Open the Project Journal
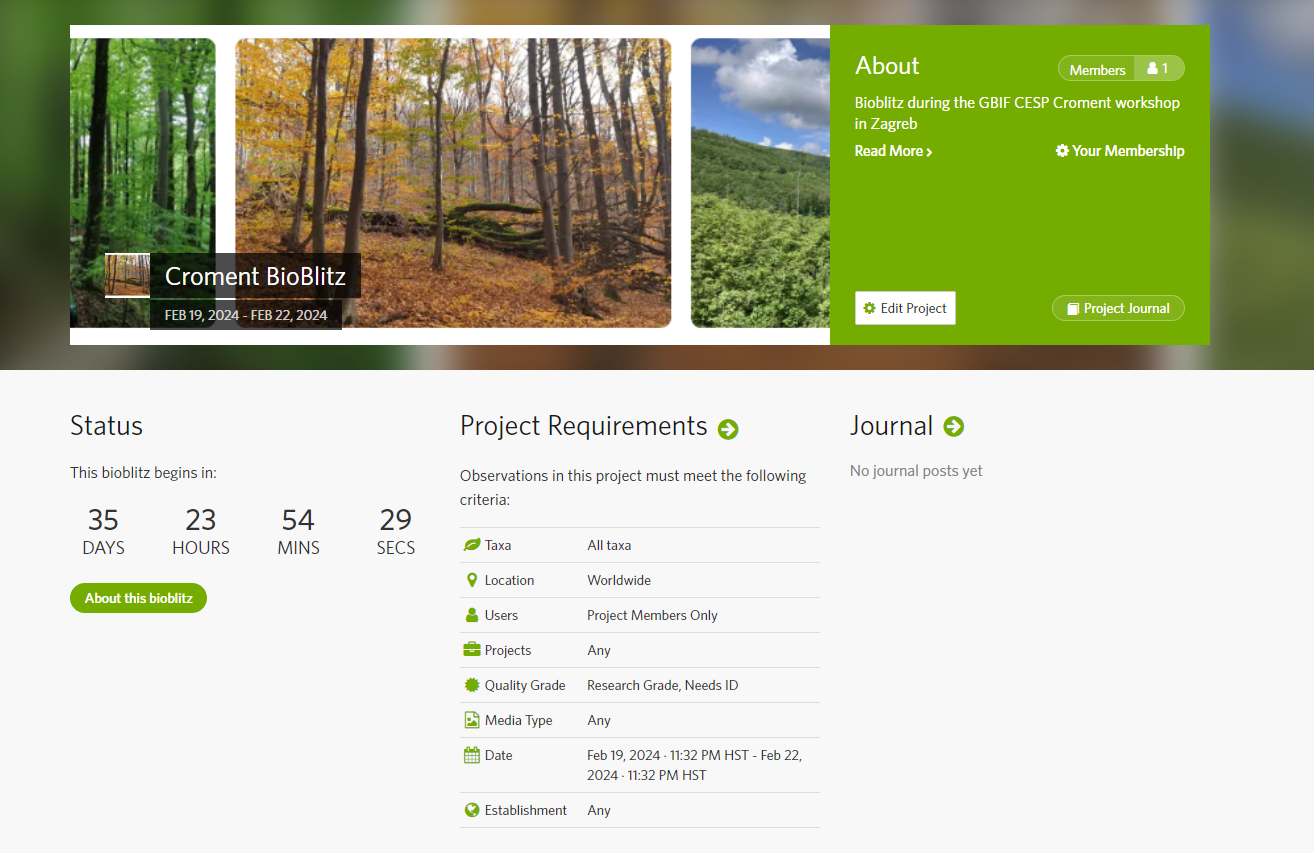1314x853 pixels. click(1118, 308)
